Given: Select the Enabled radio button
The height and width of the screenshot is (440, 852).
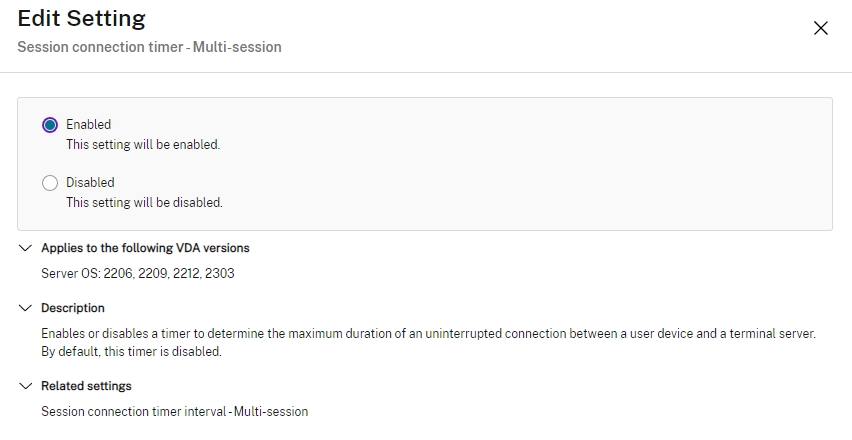Looking at the screenshot, I should click(x=50, y=125).
